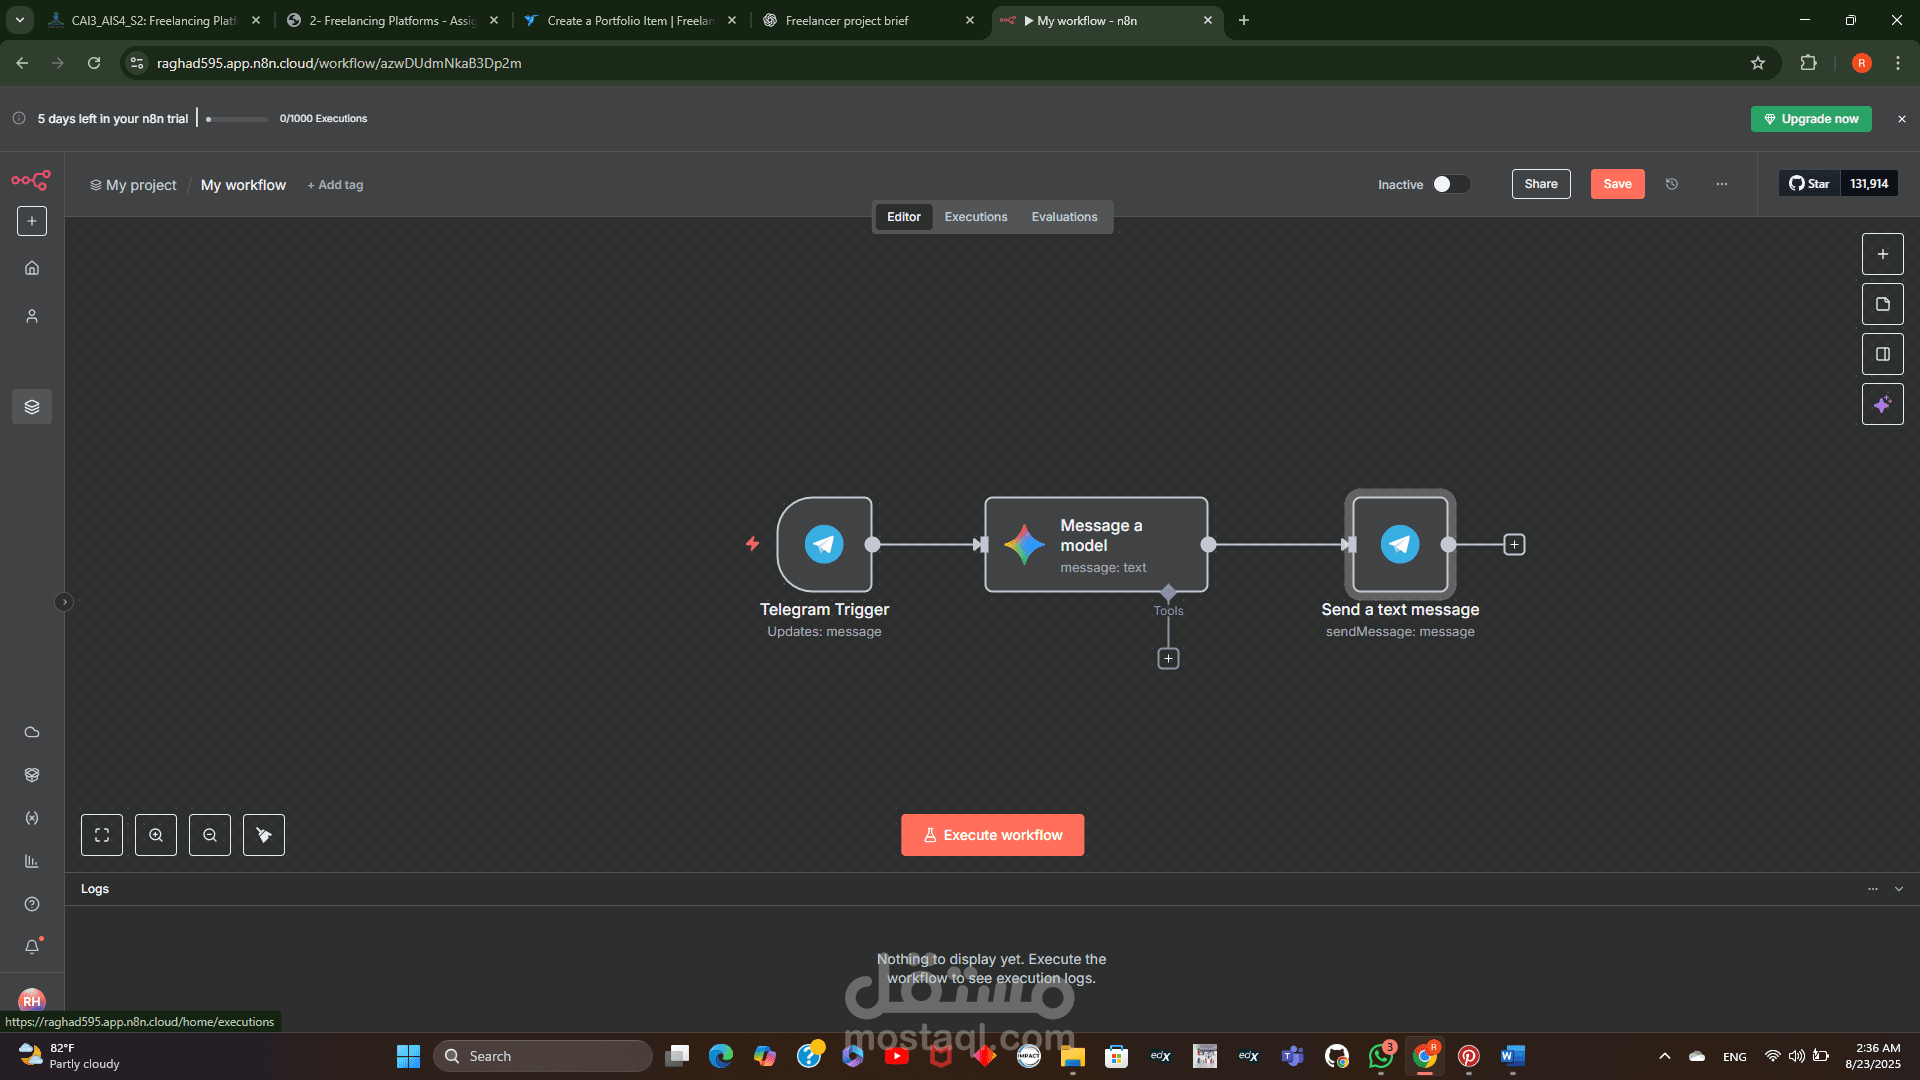Open the Variables icon in sidebar

click(32, 818)
